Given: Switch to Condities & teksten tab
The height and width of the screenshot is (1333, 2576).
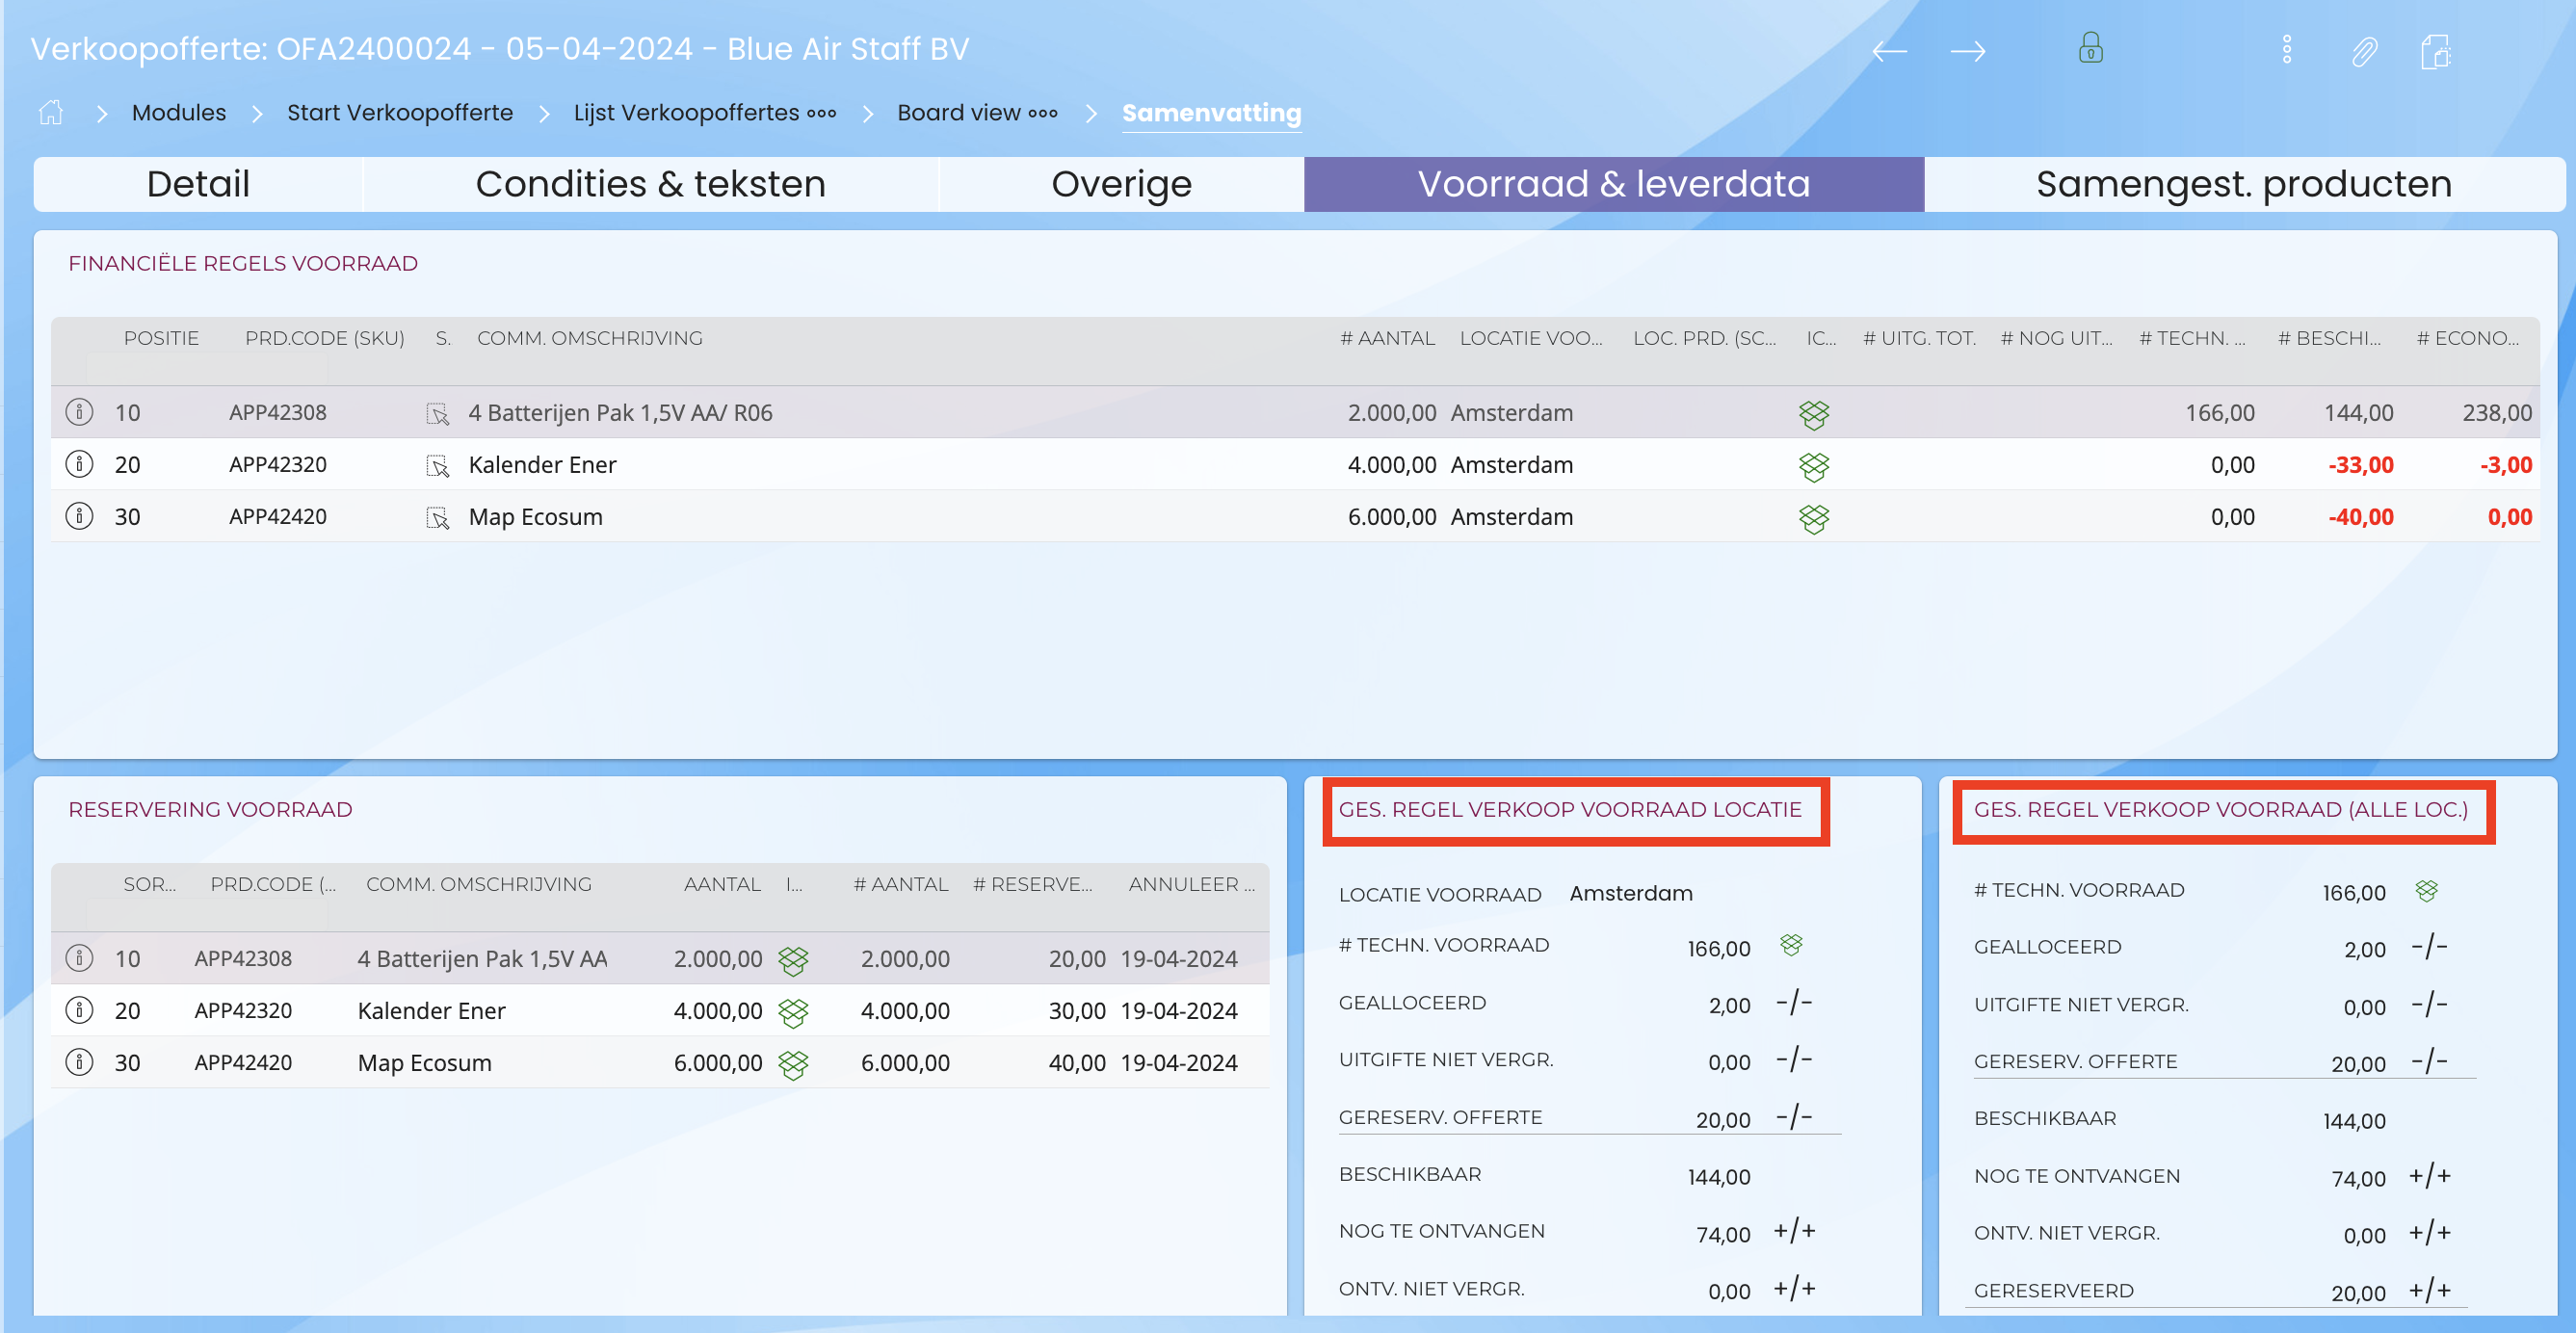Looking at the screenshot, I should (650, 184).
